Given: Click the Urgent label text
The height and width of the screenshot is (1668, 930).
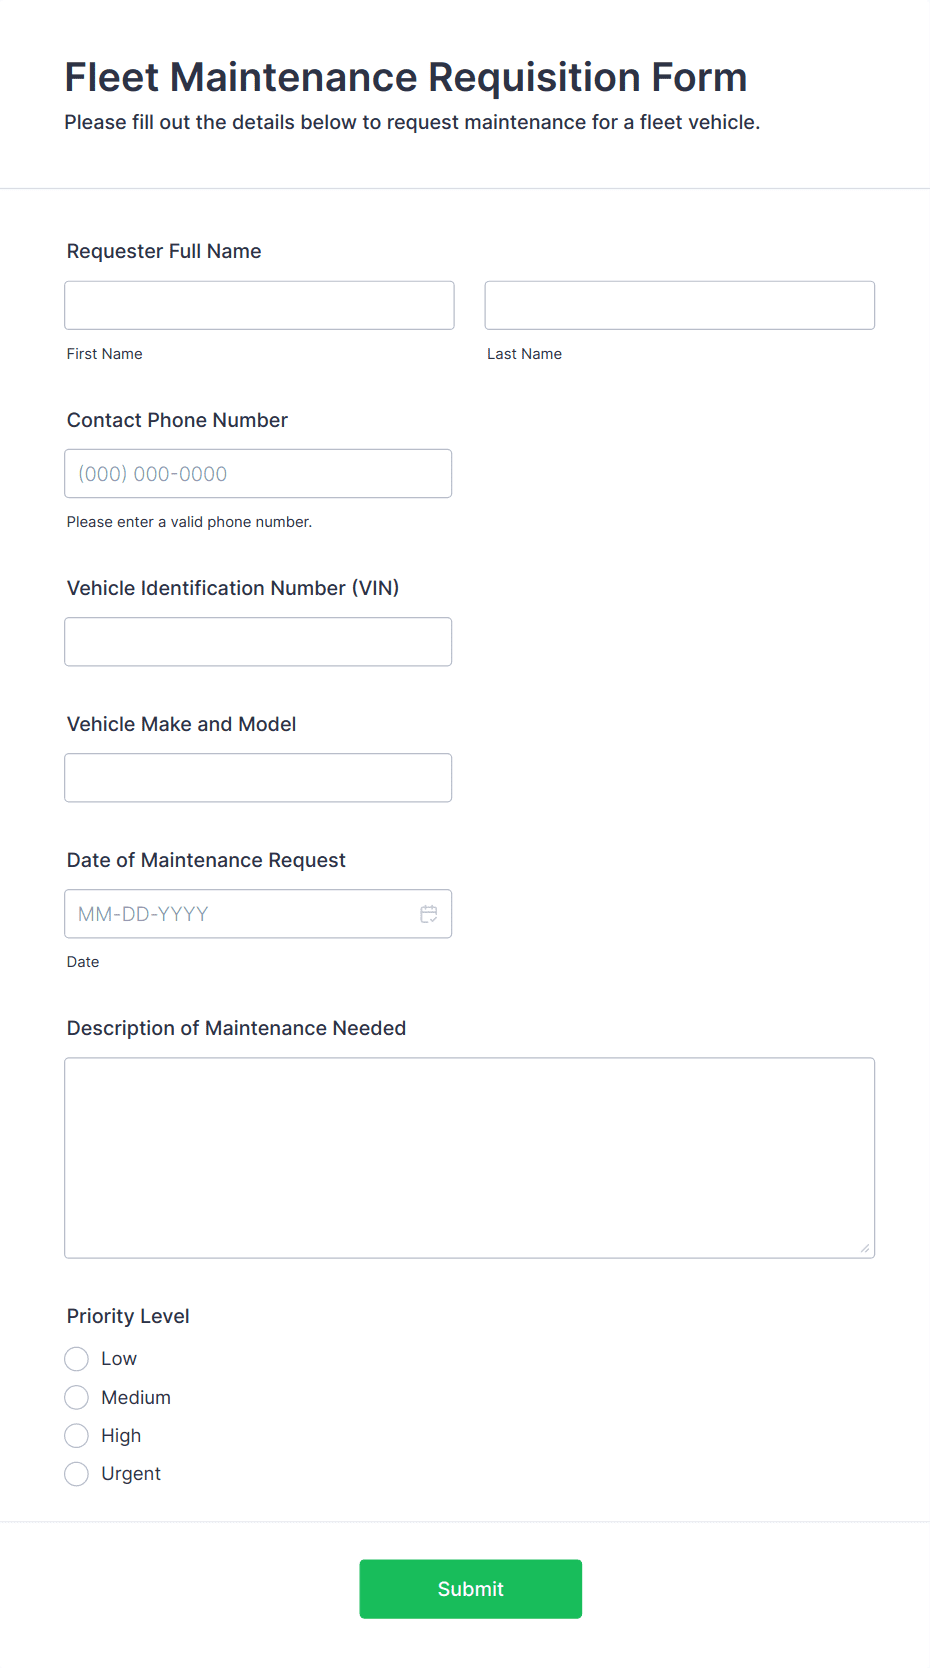Looking at the screenshot, I should pos(131,1474).
